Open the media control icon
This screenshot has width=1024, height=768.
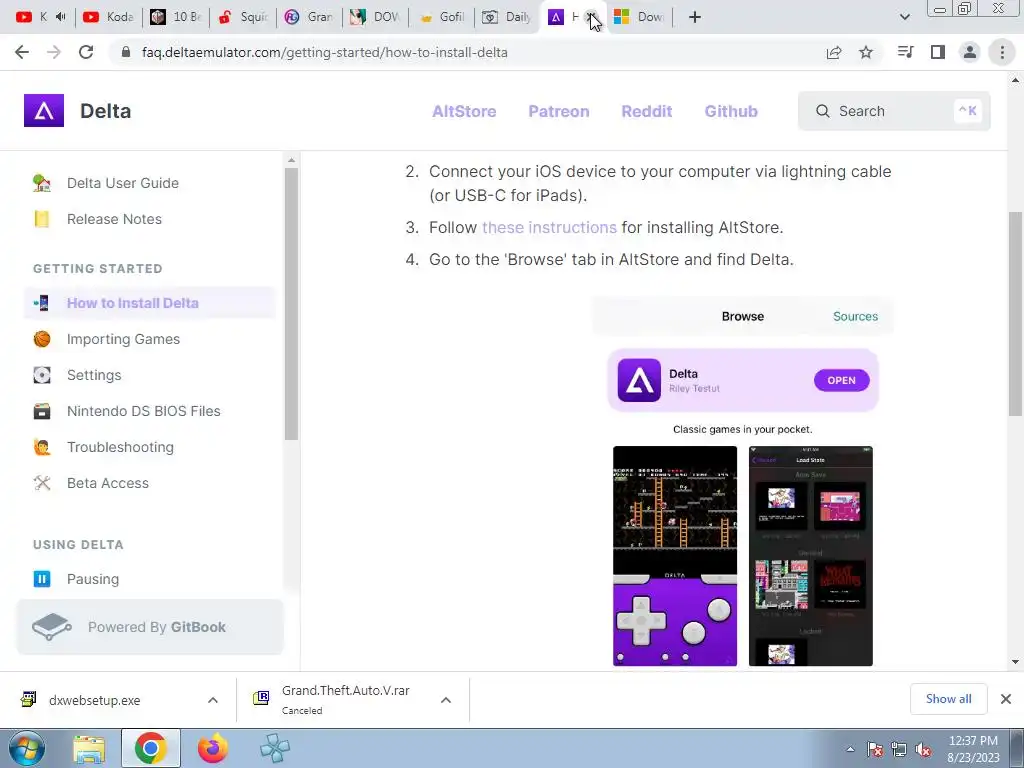906,52
